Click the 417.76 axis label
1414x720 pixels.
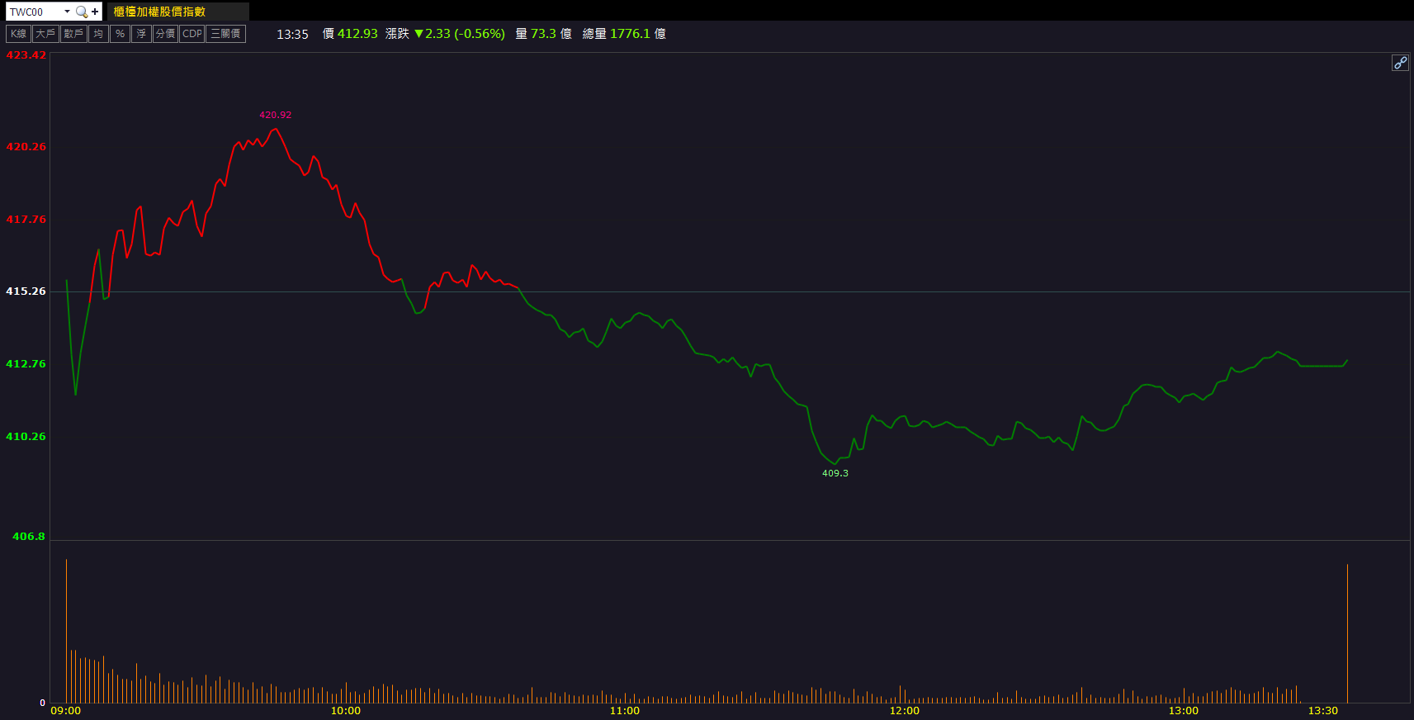click(x=26, y=219)
